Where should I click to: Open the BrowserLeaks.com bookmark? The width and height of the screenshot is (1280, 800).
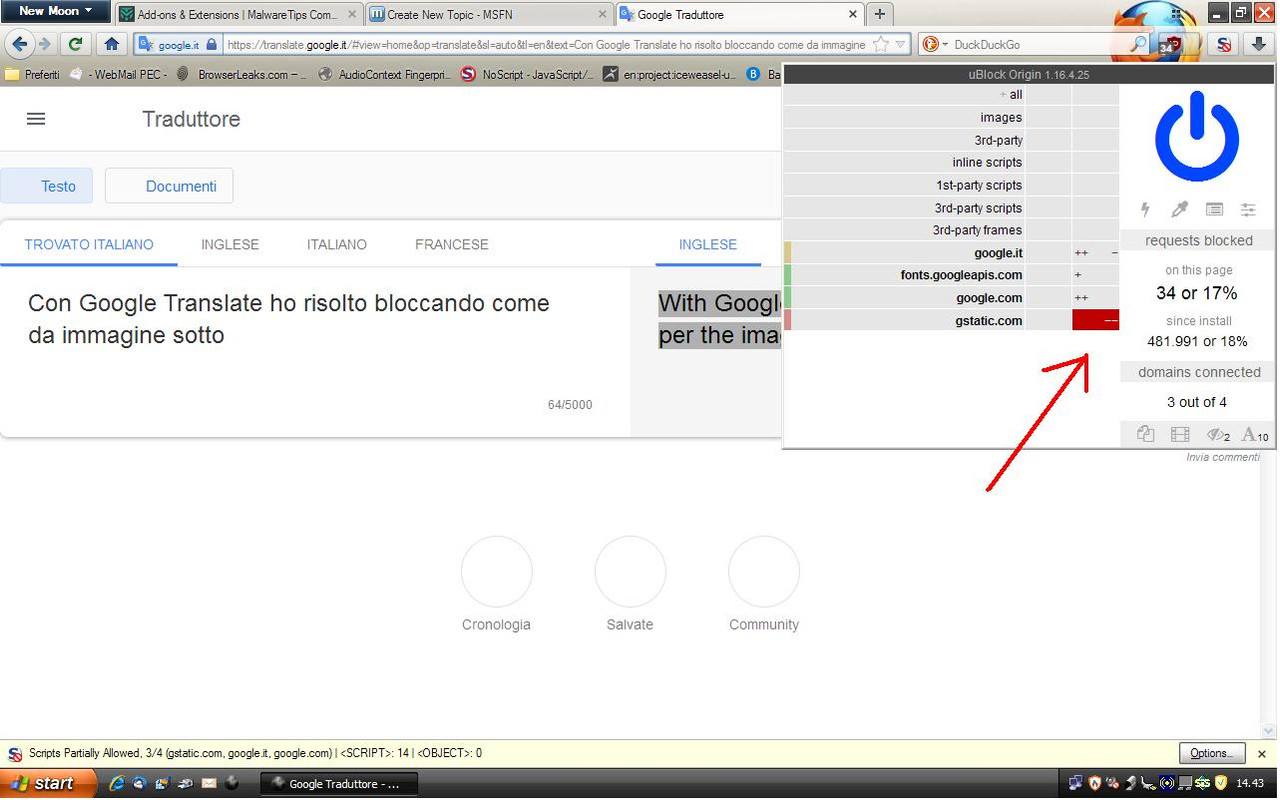tap(242, 75)
